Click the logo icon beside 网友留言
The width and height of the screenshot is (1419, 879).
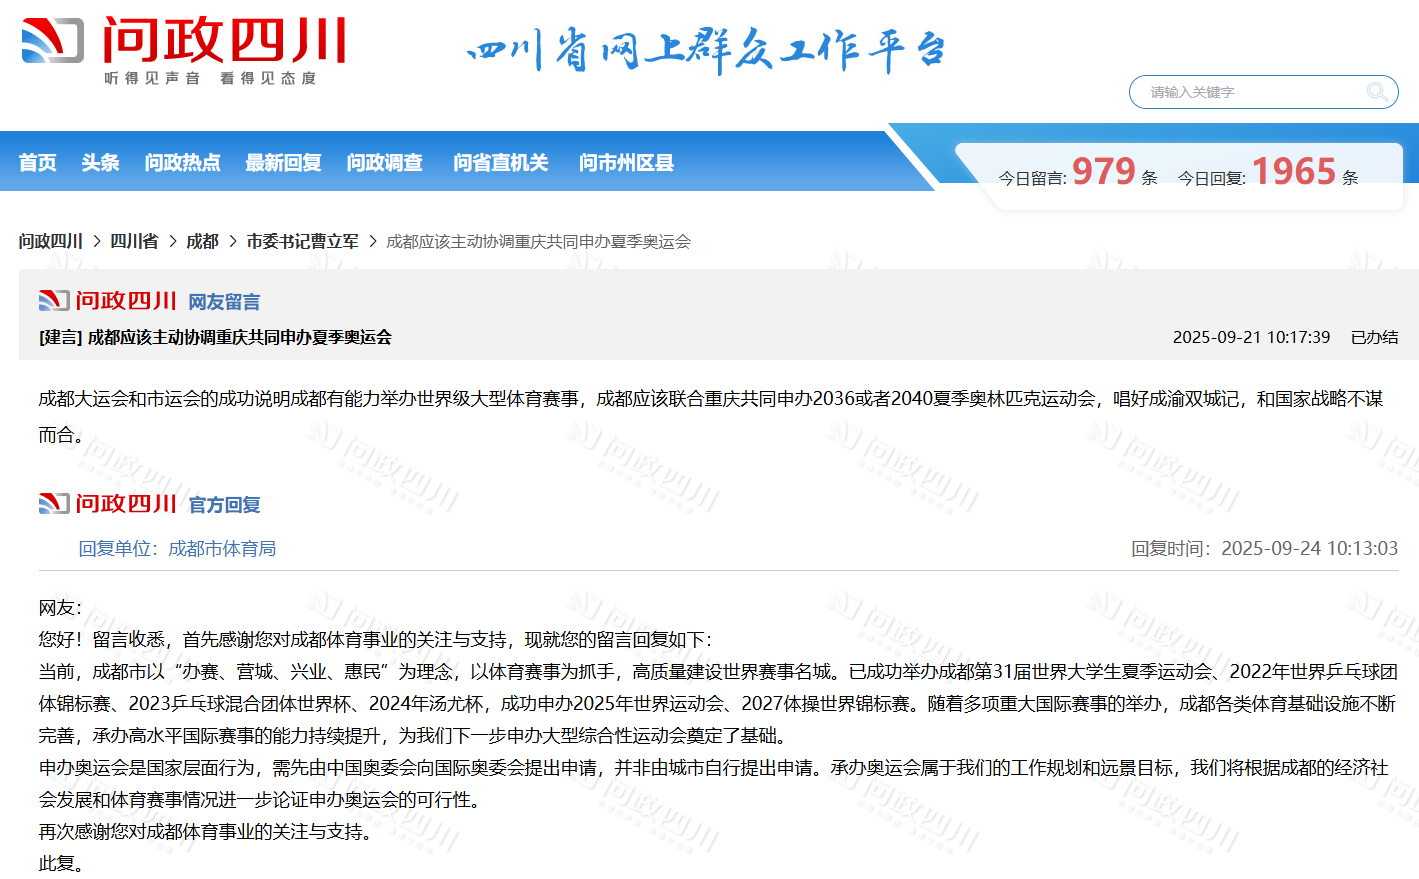pos(54,301)
